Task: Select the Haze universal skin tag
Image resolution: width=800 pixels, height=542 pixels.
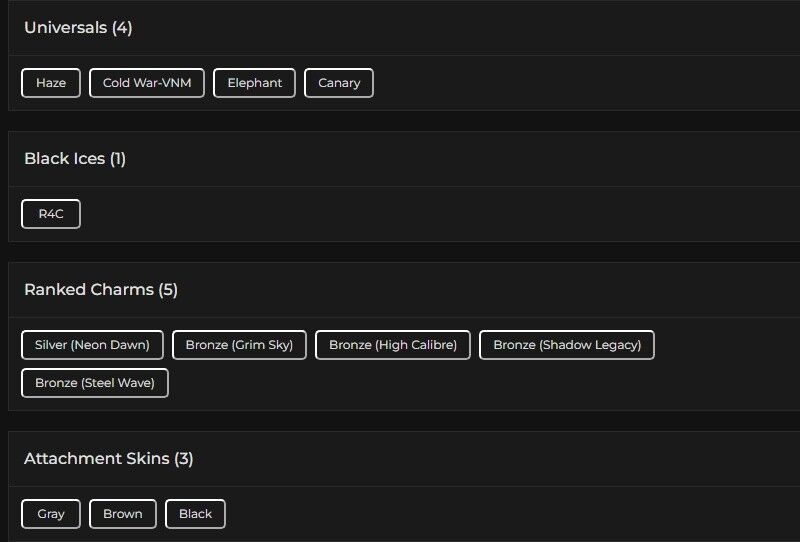Action: coord(51,83)
